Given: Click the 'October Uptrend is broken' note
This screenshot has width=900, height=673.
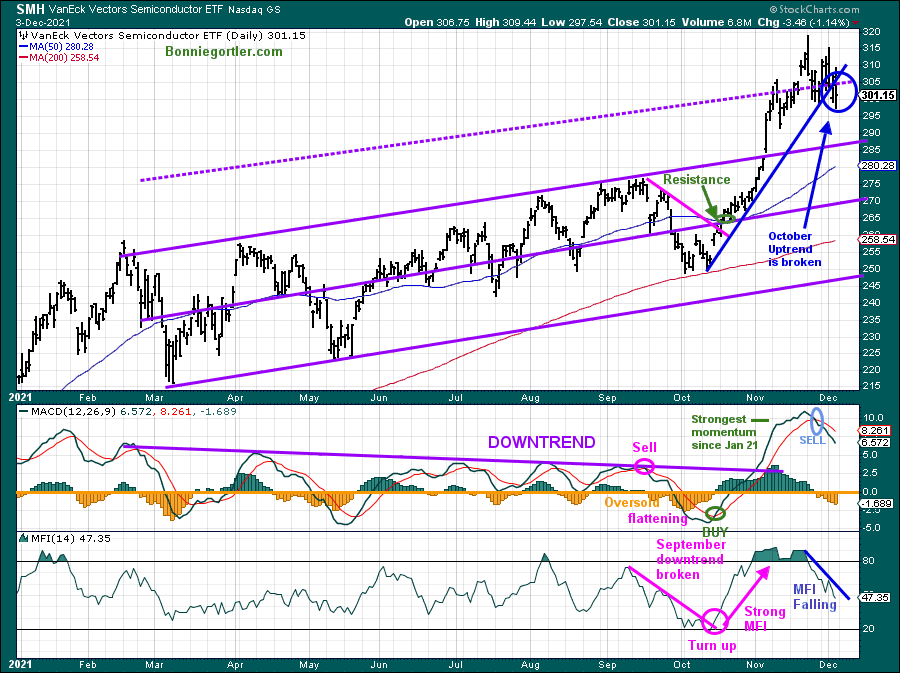Looking at the screenshot, I should pos(794,249).
